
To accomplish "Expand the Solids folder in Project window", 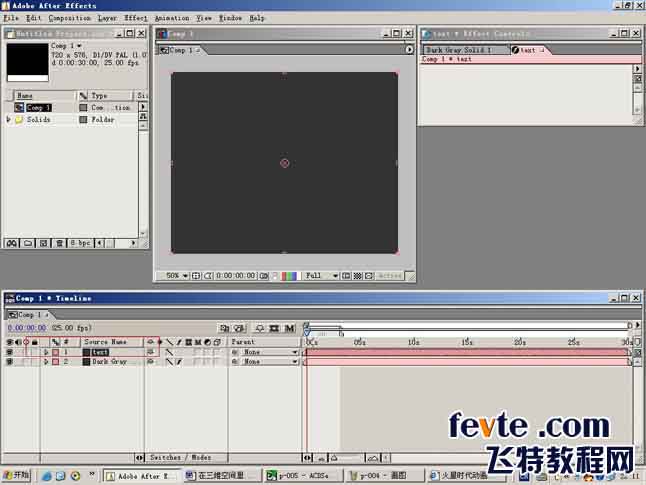I will 8,119.
